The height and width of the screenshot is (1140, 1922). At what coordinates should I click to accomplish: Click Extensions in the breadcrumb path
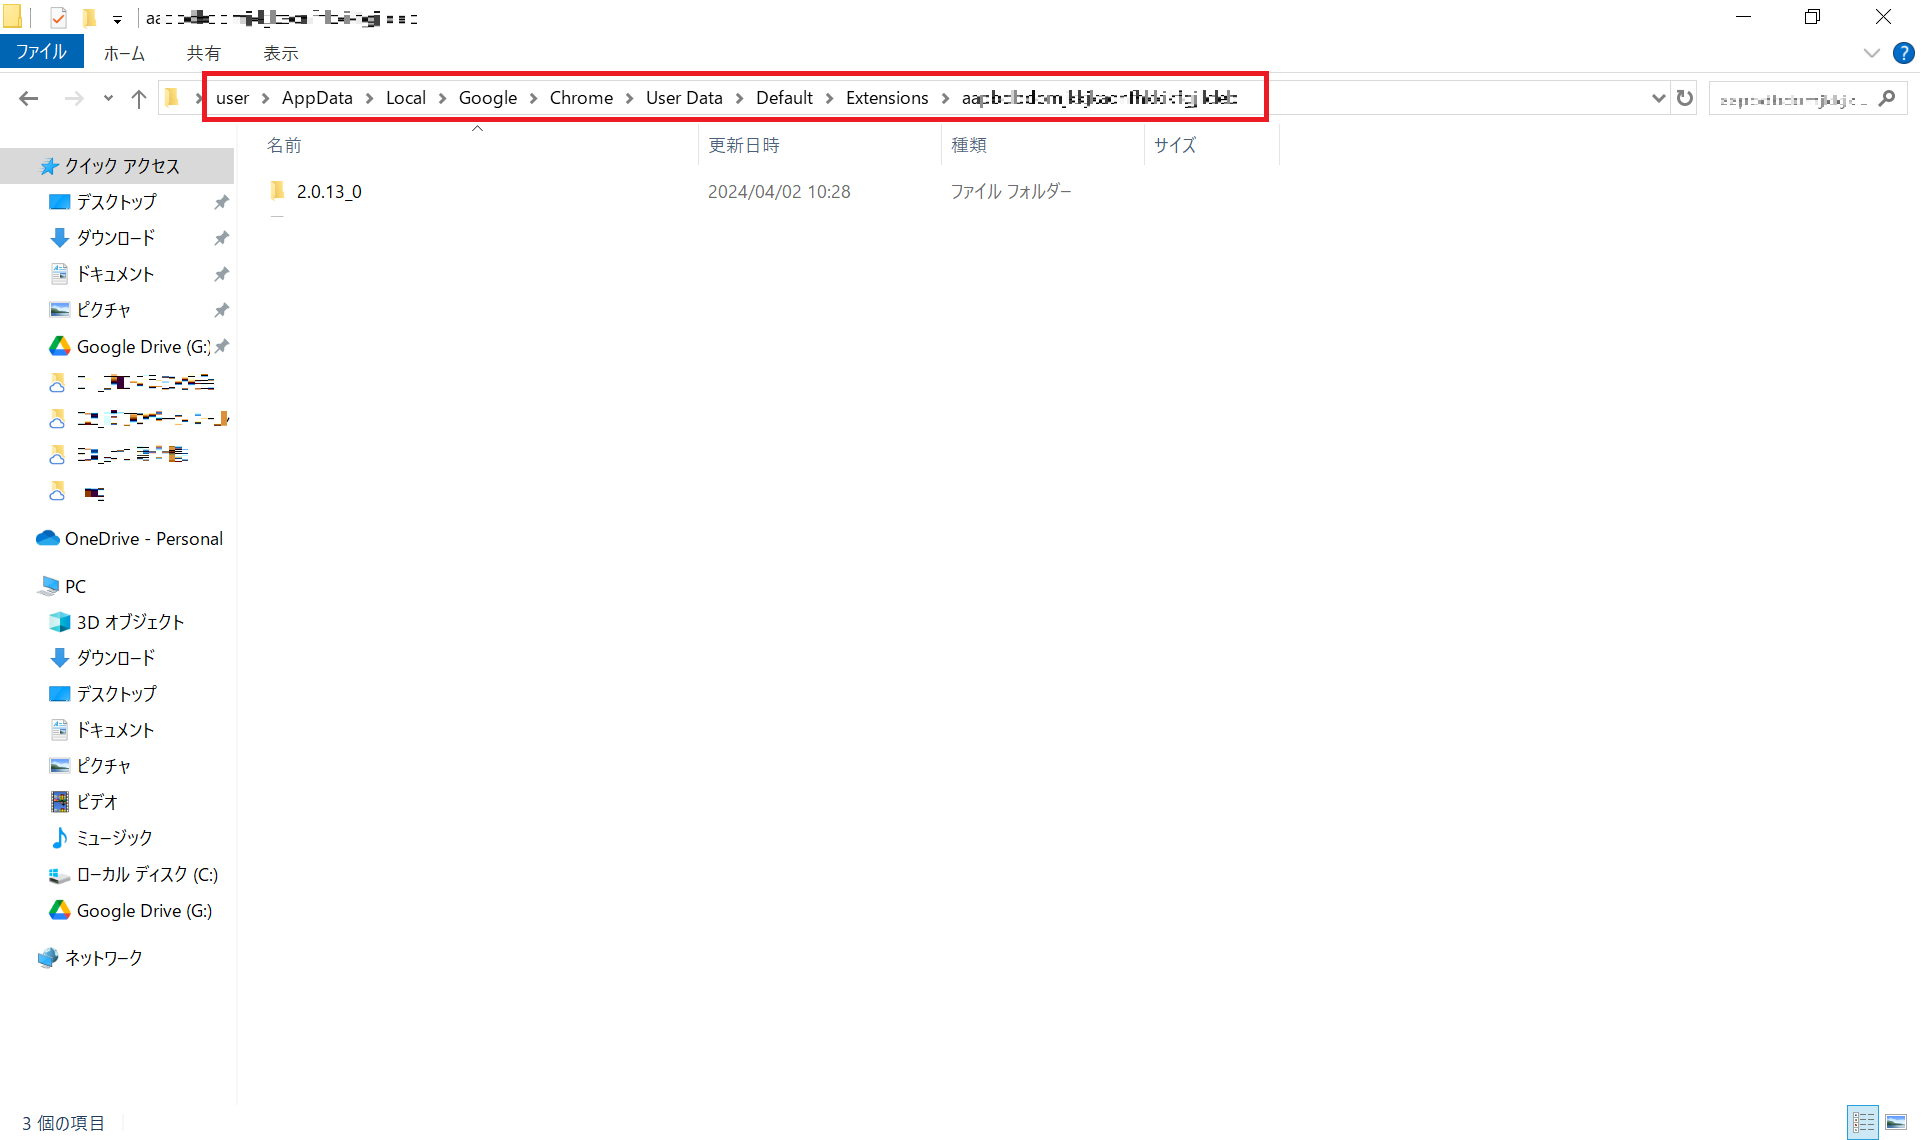click(886, 98)
